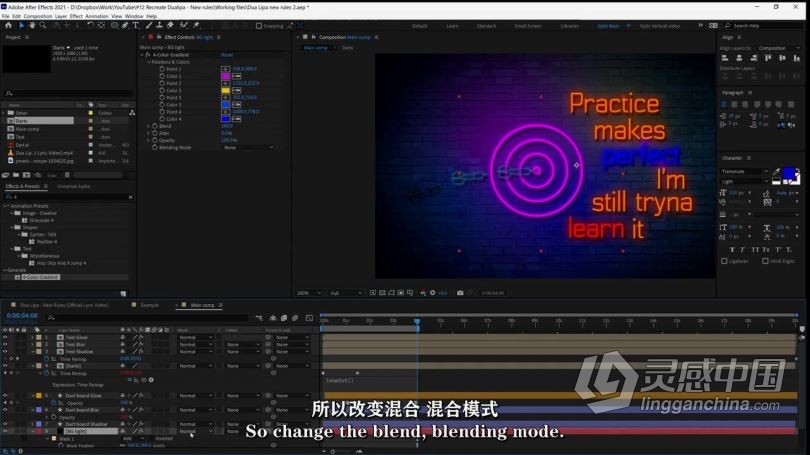Expand the Other folder in Project

coord(4,113)
